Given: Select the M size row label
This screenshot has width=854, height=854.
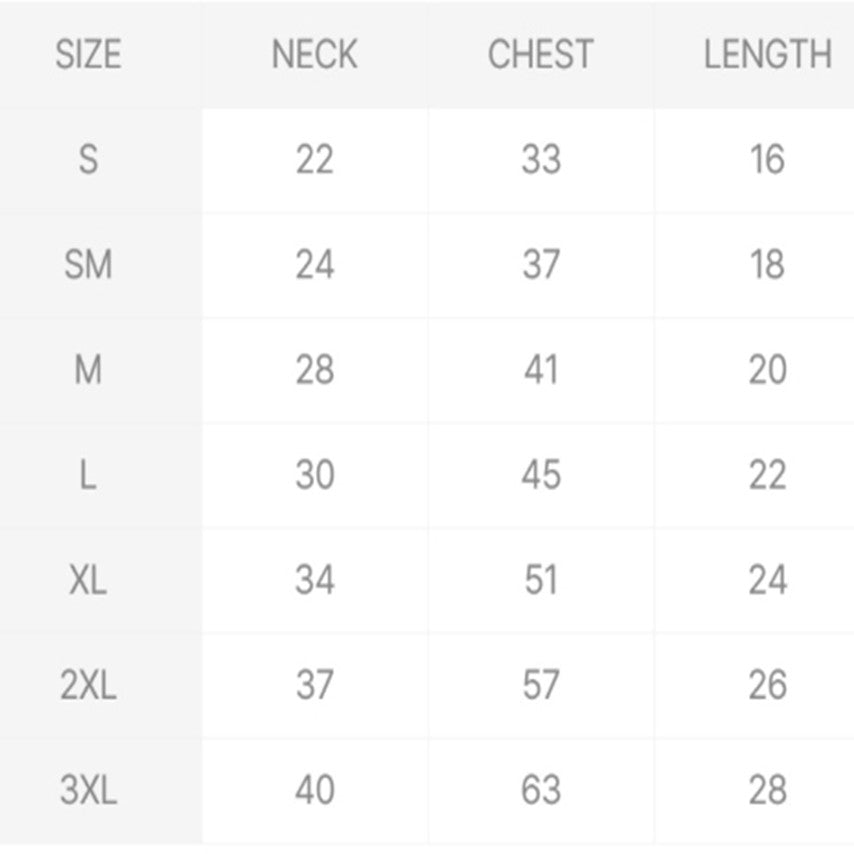Looking at the screenshot, I should click(x=89, y=370).
